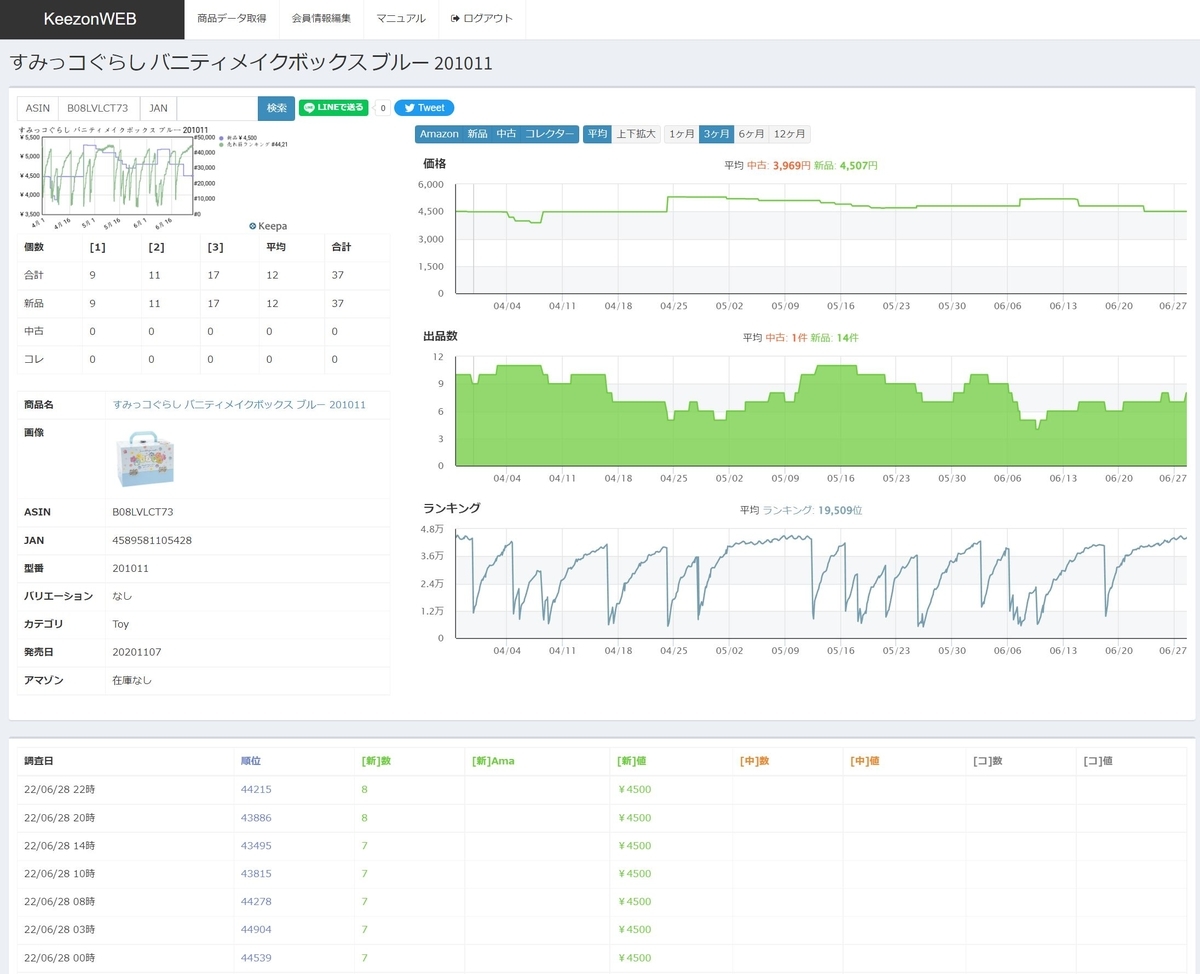
Task: Open the 商品データ取得 menu
Action: [x=232, y=19]
